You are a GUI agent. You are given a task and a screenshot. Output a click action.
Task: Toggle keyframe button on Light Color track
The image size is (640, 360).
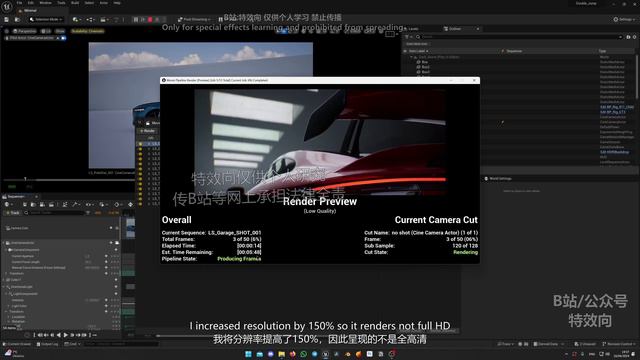click(106, 306)
